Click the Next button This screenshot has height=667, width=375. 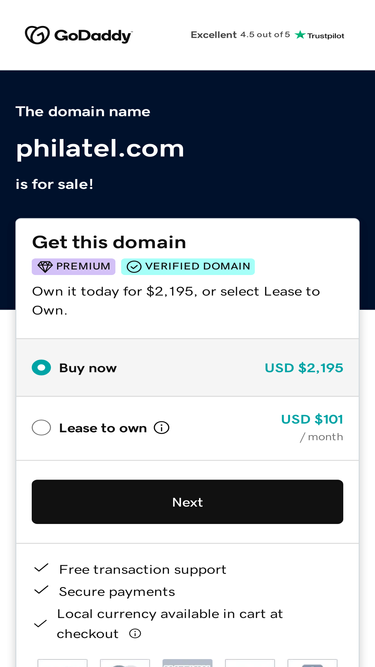(x=188, y=502)
